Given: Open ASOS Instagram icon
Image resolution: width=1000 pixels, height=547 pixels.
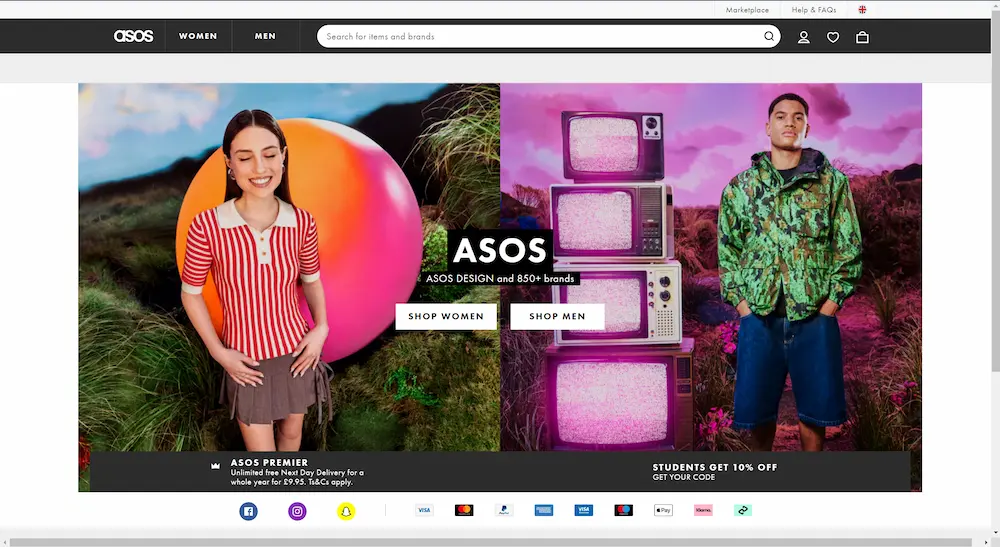Looking at the screenshot, I should tap(297, 511).
